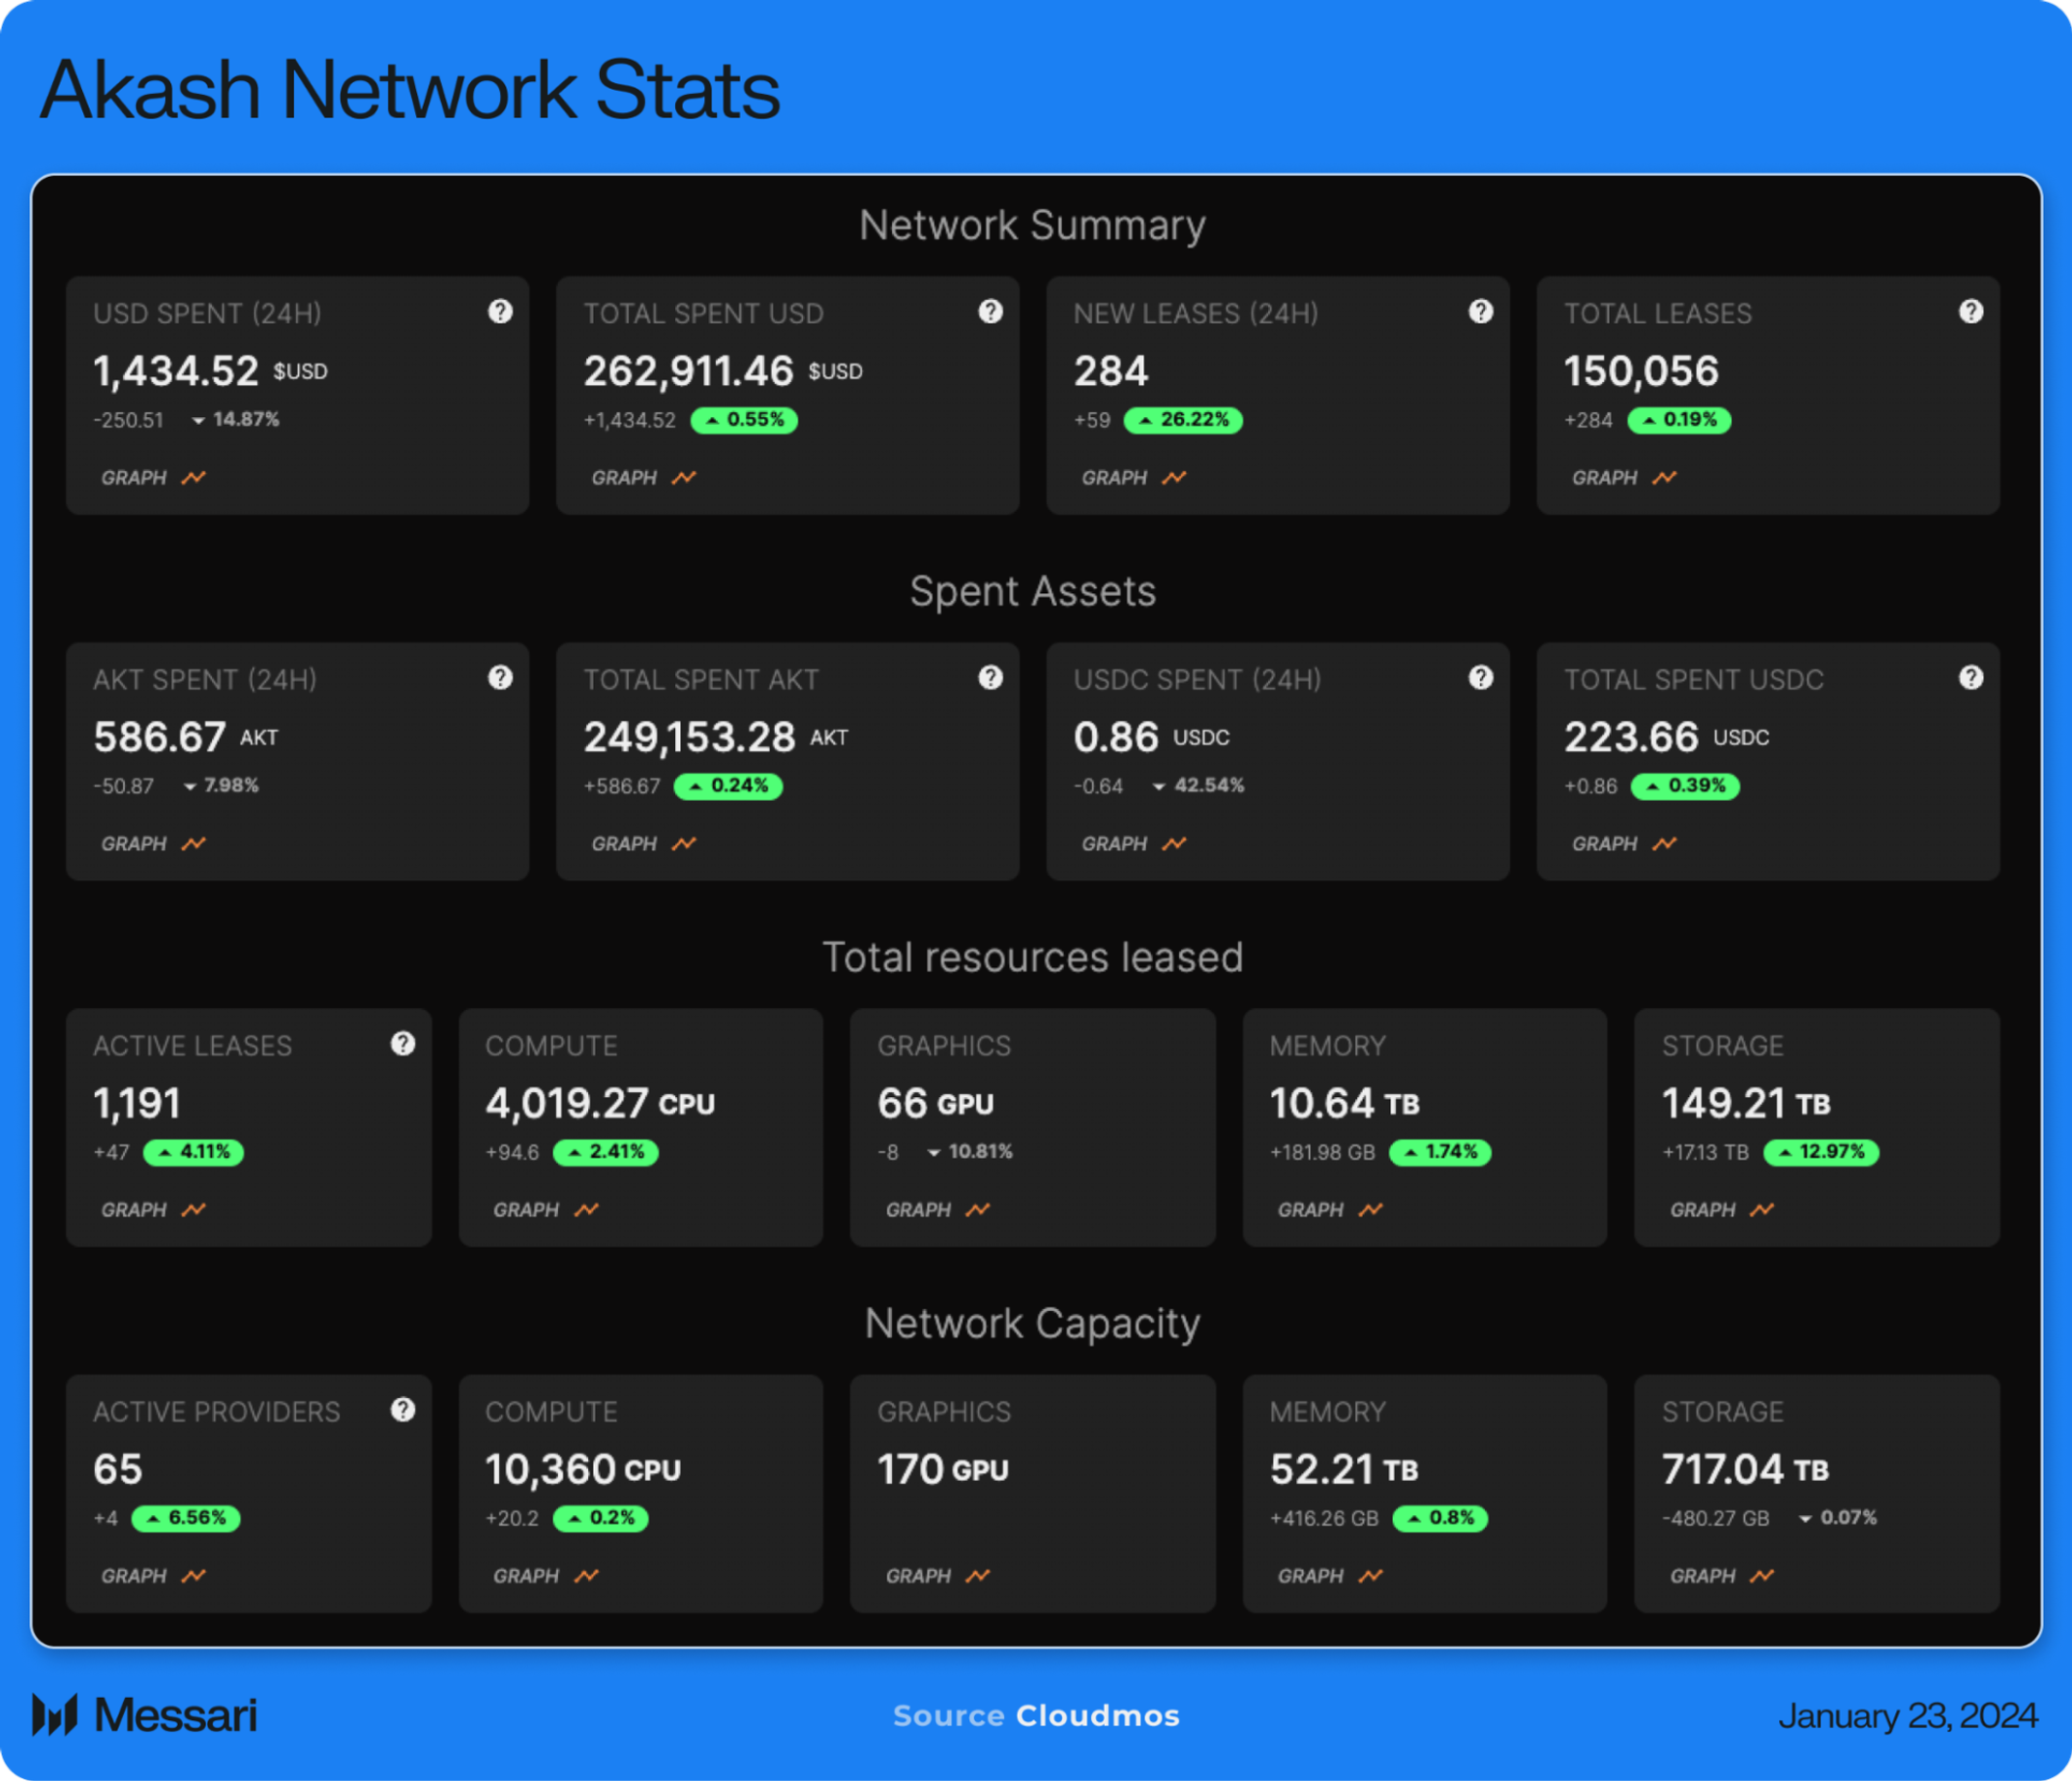Viewport: 2072px width, 1781px height.
Task: View Graph for leased Graphics 66 GPU
Action: point(937,1210)
